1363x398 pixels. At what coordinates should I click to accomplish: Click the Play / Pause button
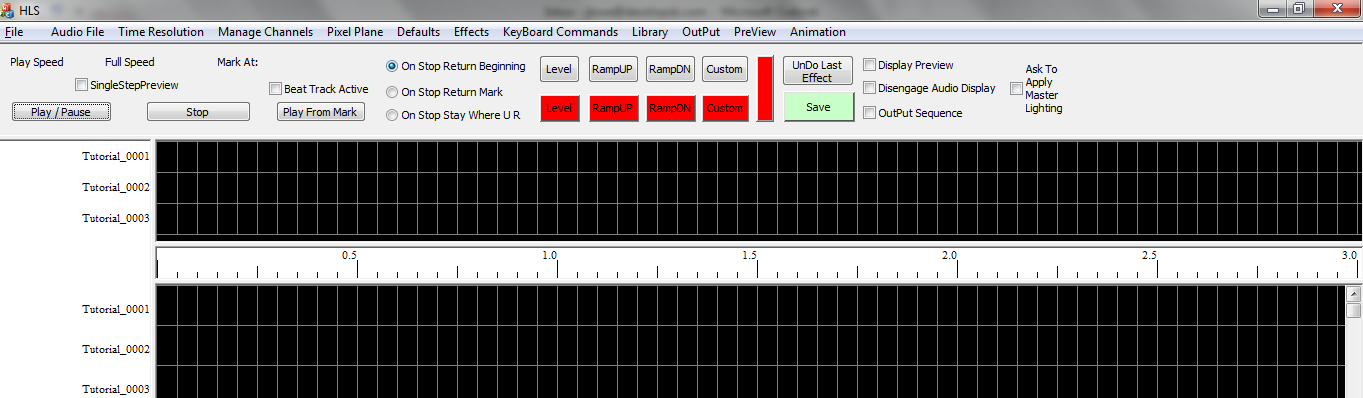(61, 112)
